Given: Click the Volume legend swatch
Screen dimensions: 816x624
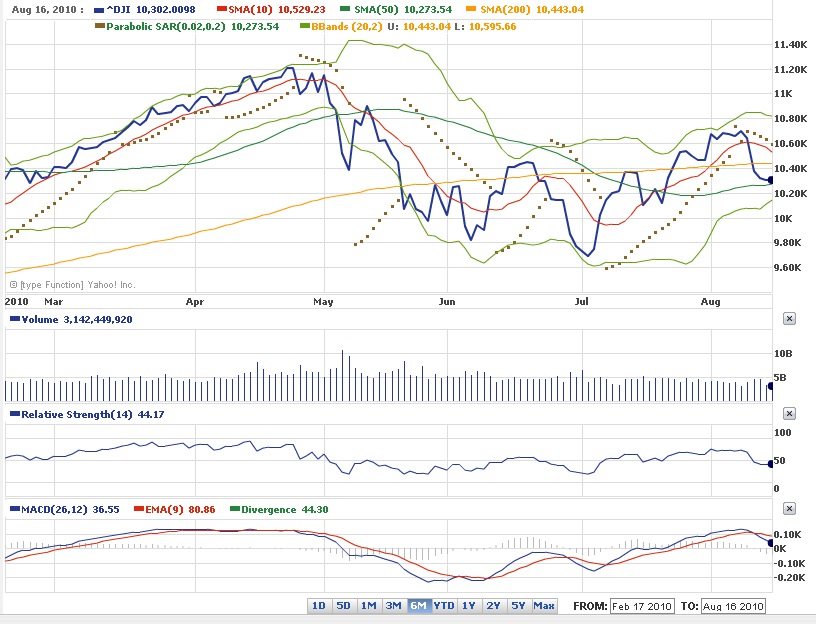Looking at the screenshot, I should tap(15, 319).
